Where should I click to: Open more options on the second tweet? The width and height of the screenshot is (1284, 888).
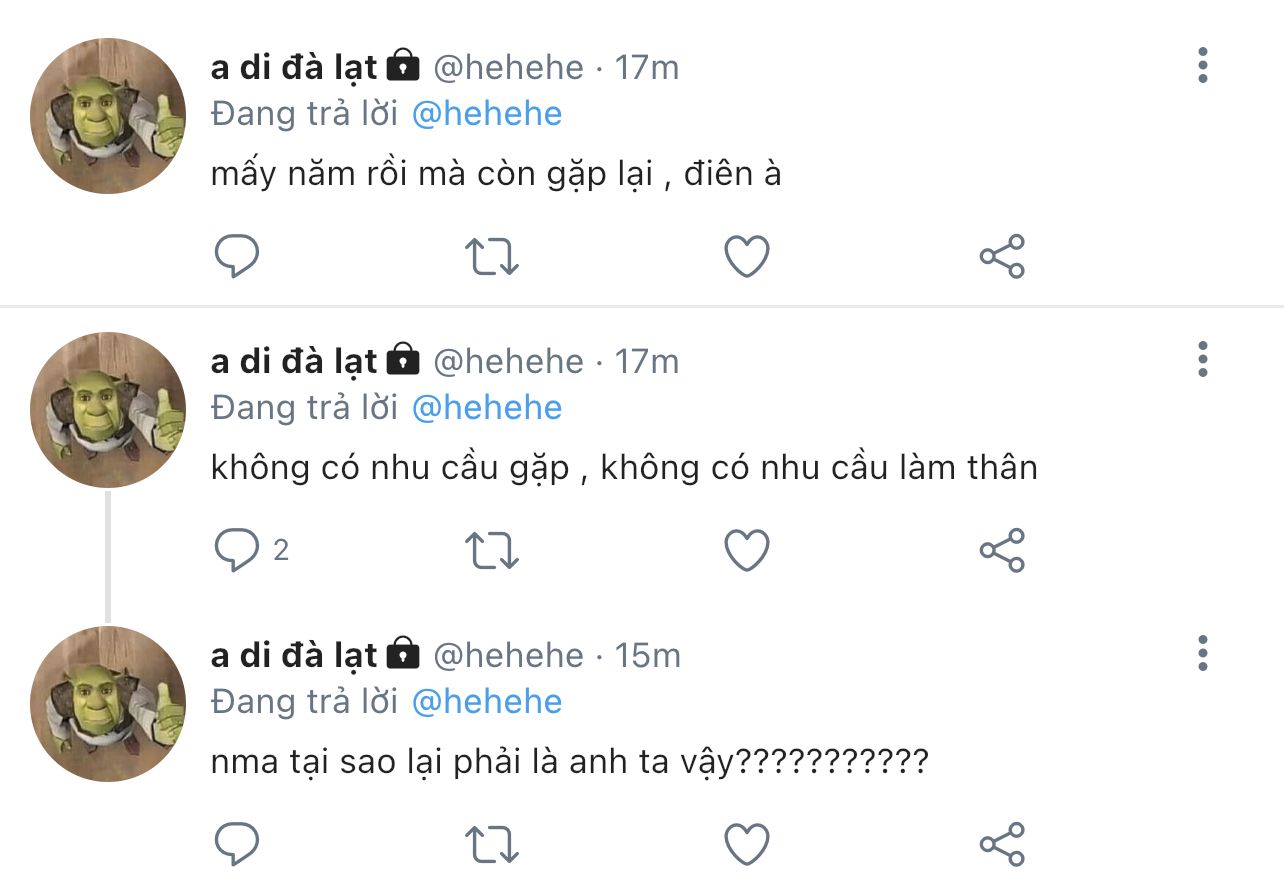[1202, 359]
